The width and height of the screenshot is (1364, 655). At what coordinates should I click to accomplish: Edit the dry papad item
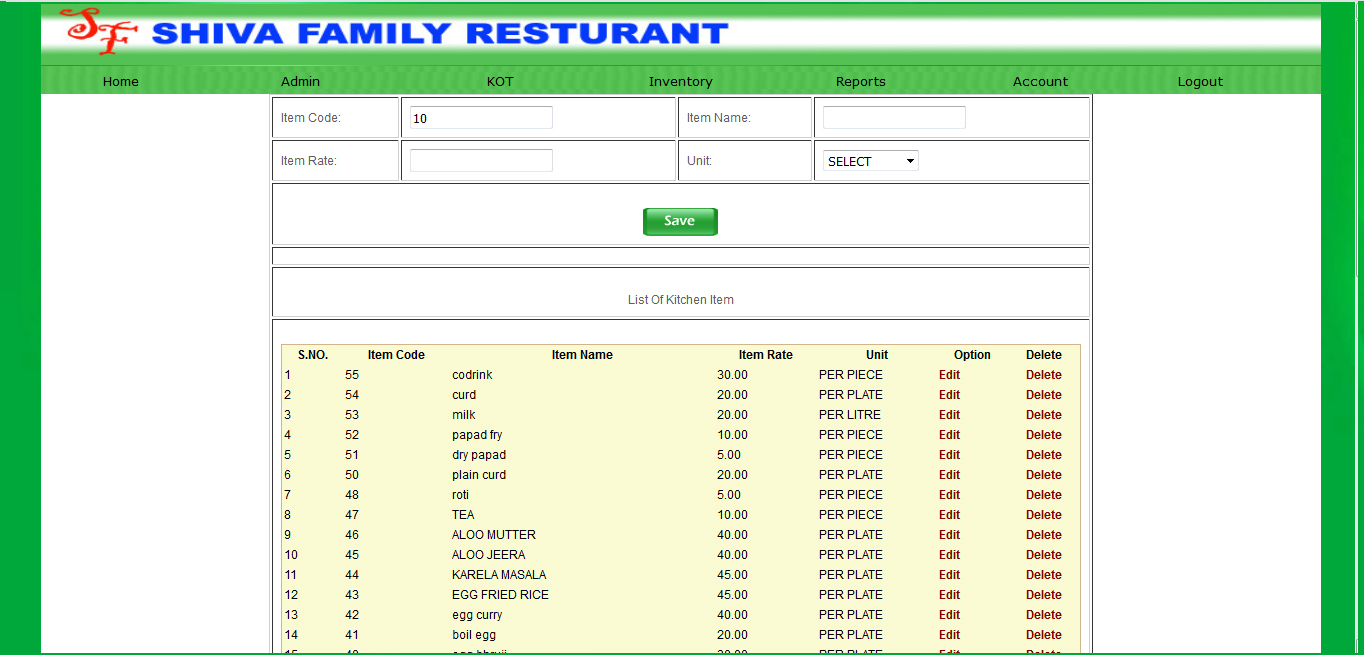[949, 455]
